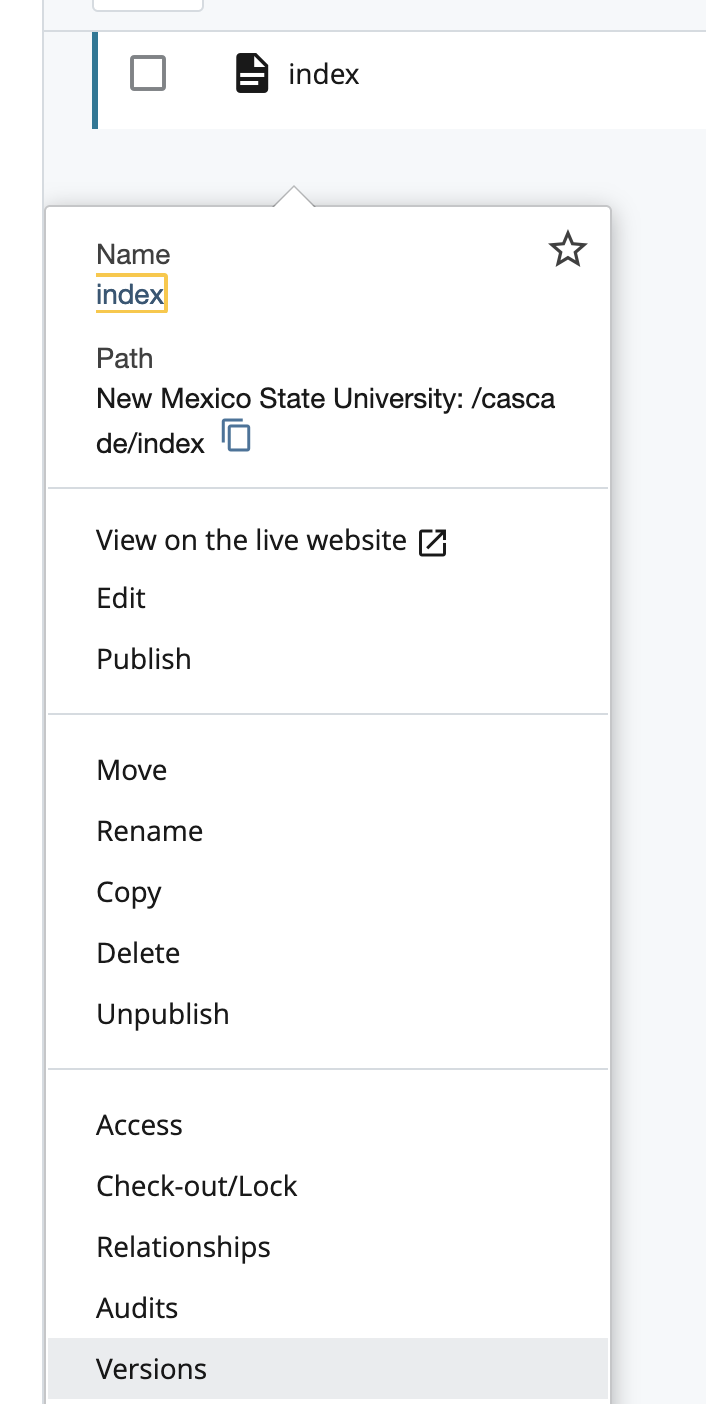Click the star favorite icon
This screenshot has width=706, height=1404.
(568, 249)
